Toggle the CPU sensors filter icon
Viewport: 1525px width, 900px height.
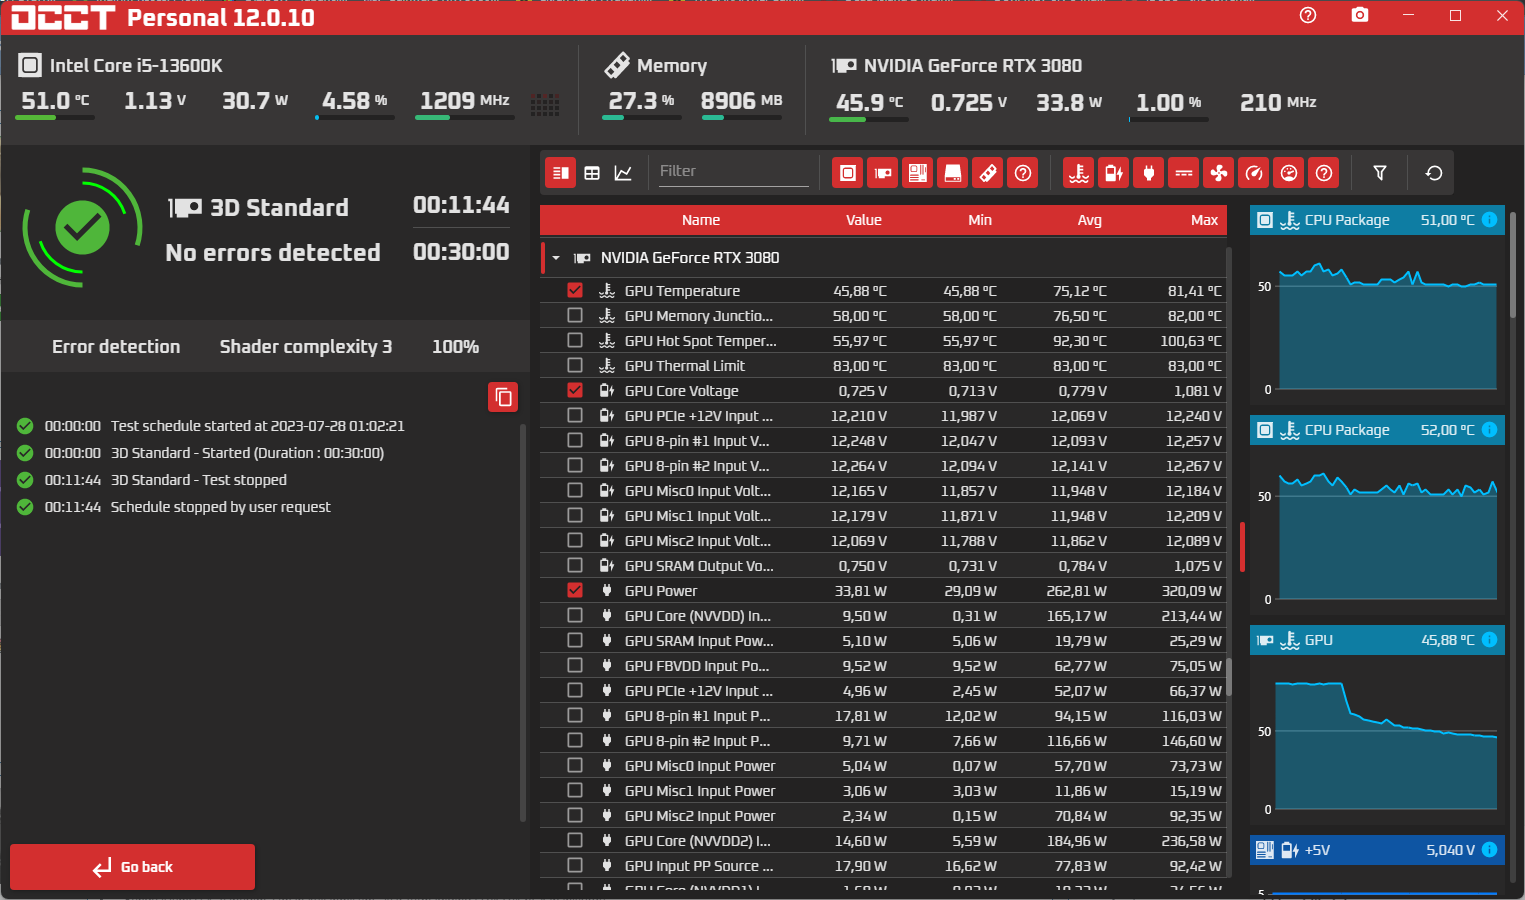coord(848,173)
